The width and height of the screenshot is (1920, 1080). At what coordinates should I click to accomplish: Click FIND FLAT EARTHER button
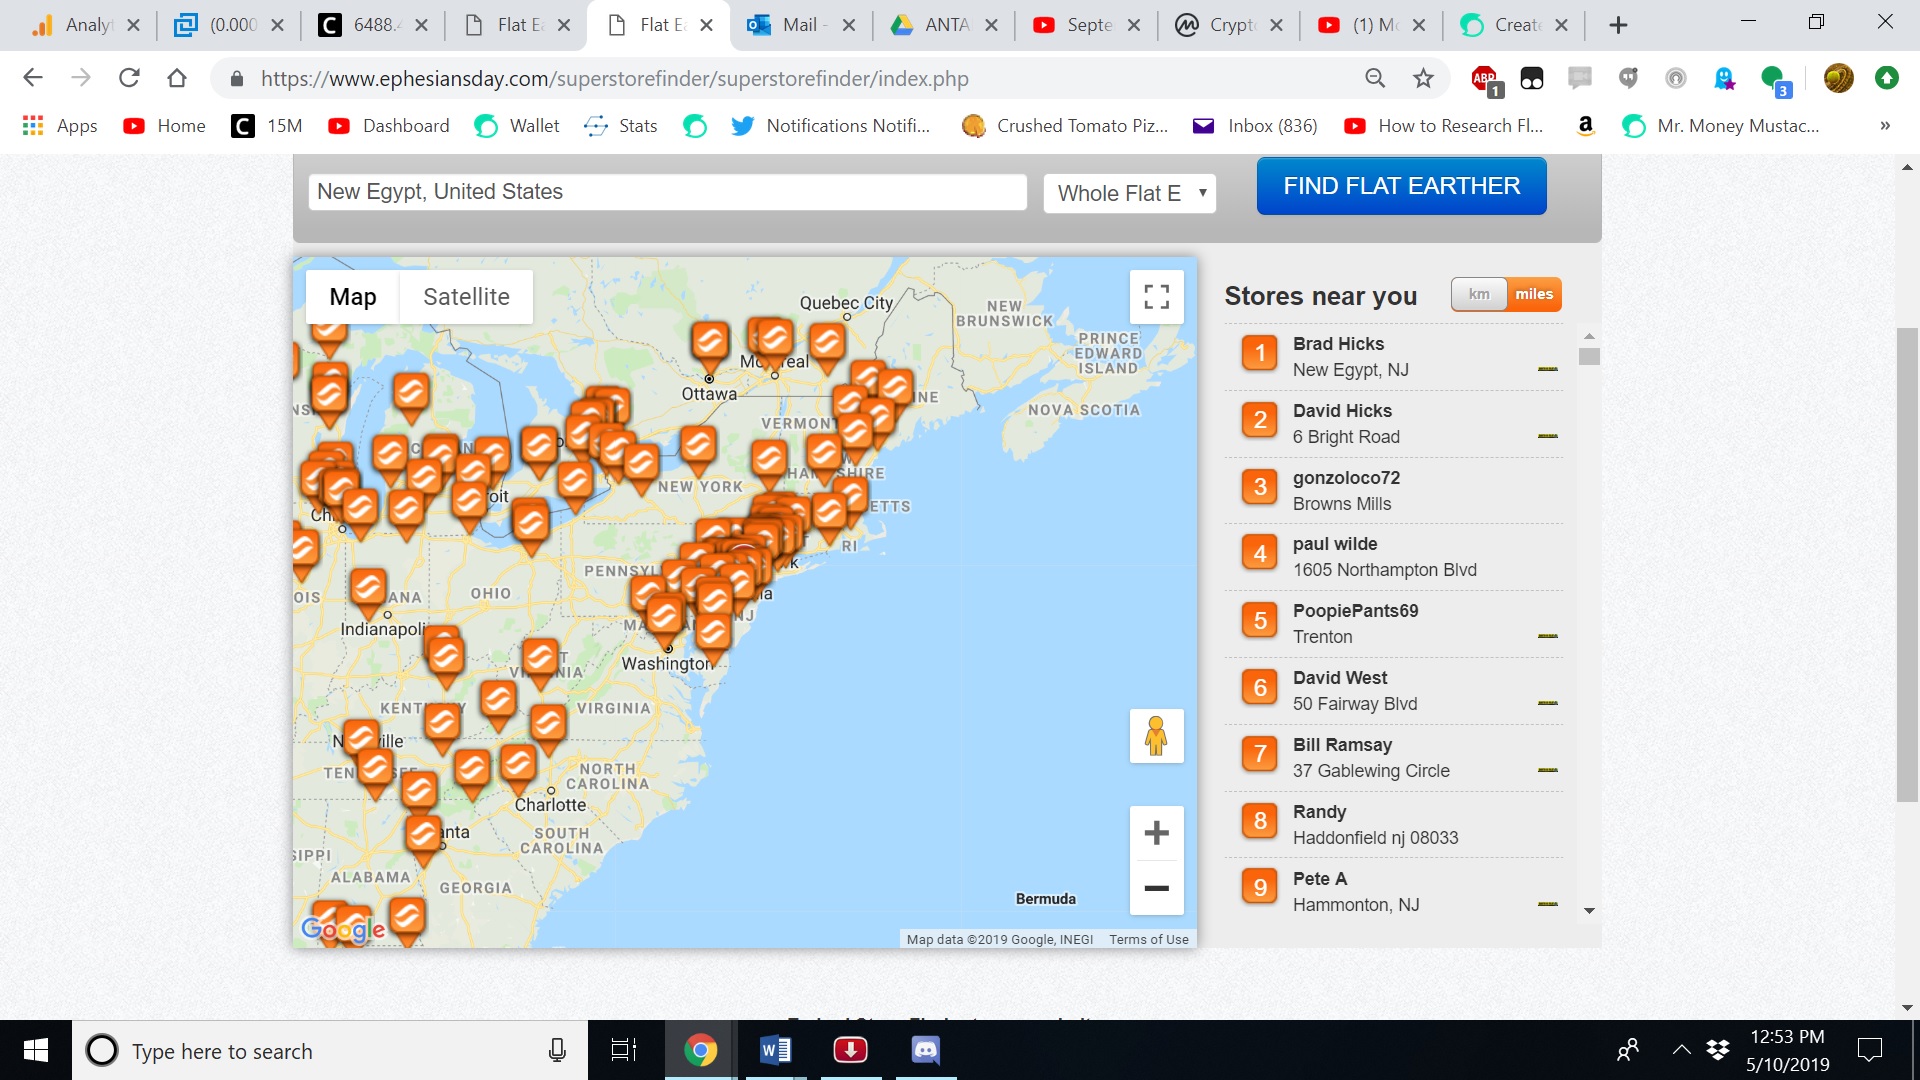pos(1401,186)
